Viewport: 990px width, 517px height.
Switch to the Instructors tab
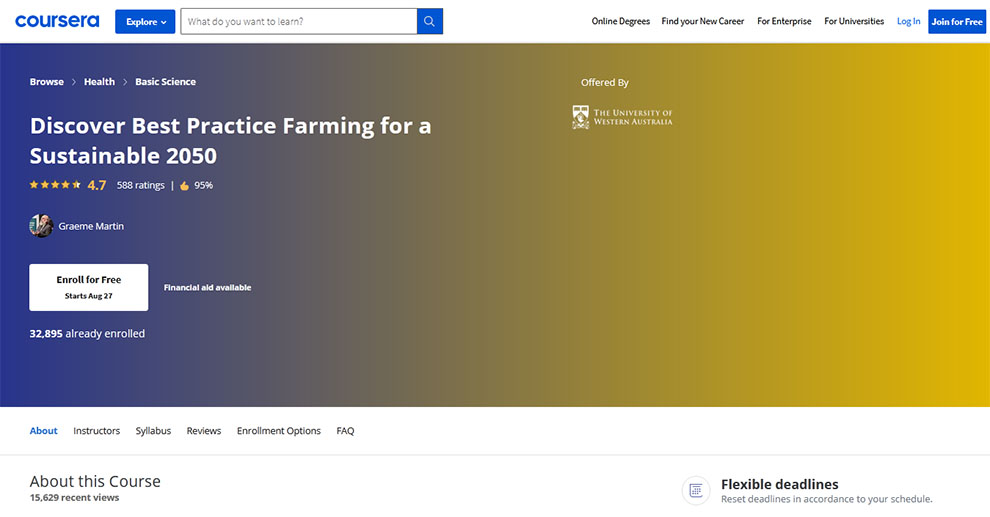pyautogui.click(x=97, y=431)
